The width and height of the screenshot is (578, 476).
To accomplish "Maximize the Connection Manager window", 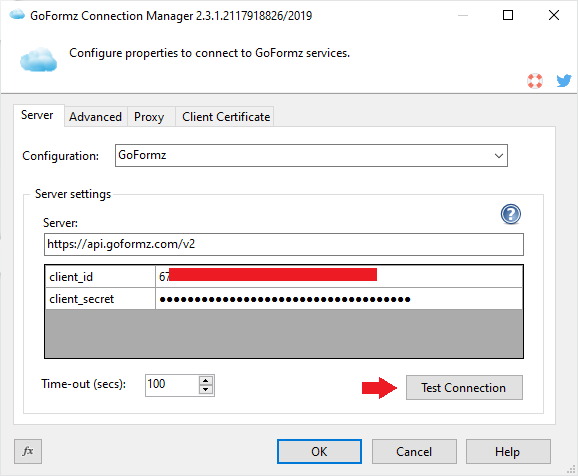I will click(508, 15).
